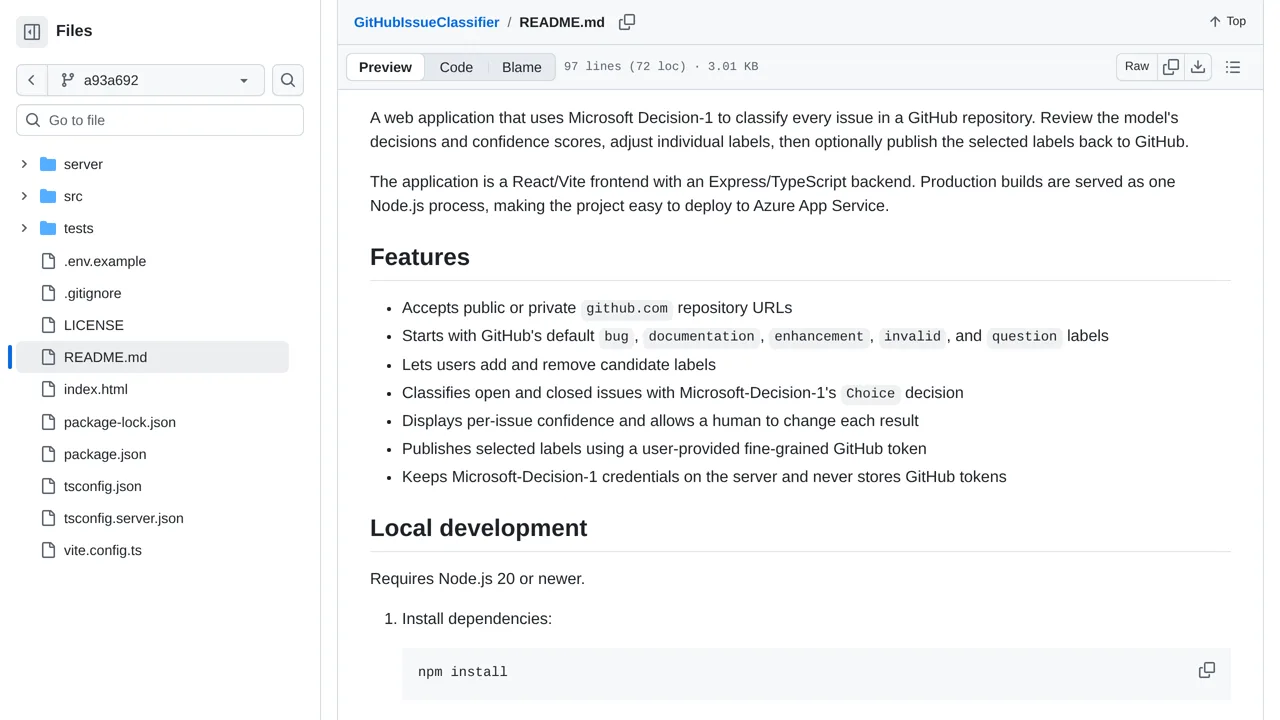Click the enhancement label code text
1280x720 pixels.
coord(819,336)
